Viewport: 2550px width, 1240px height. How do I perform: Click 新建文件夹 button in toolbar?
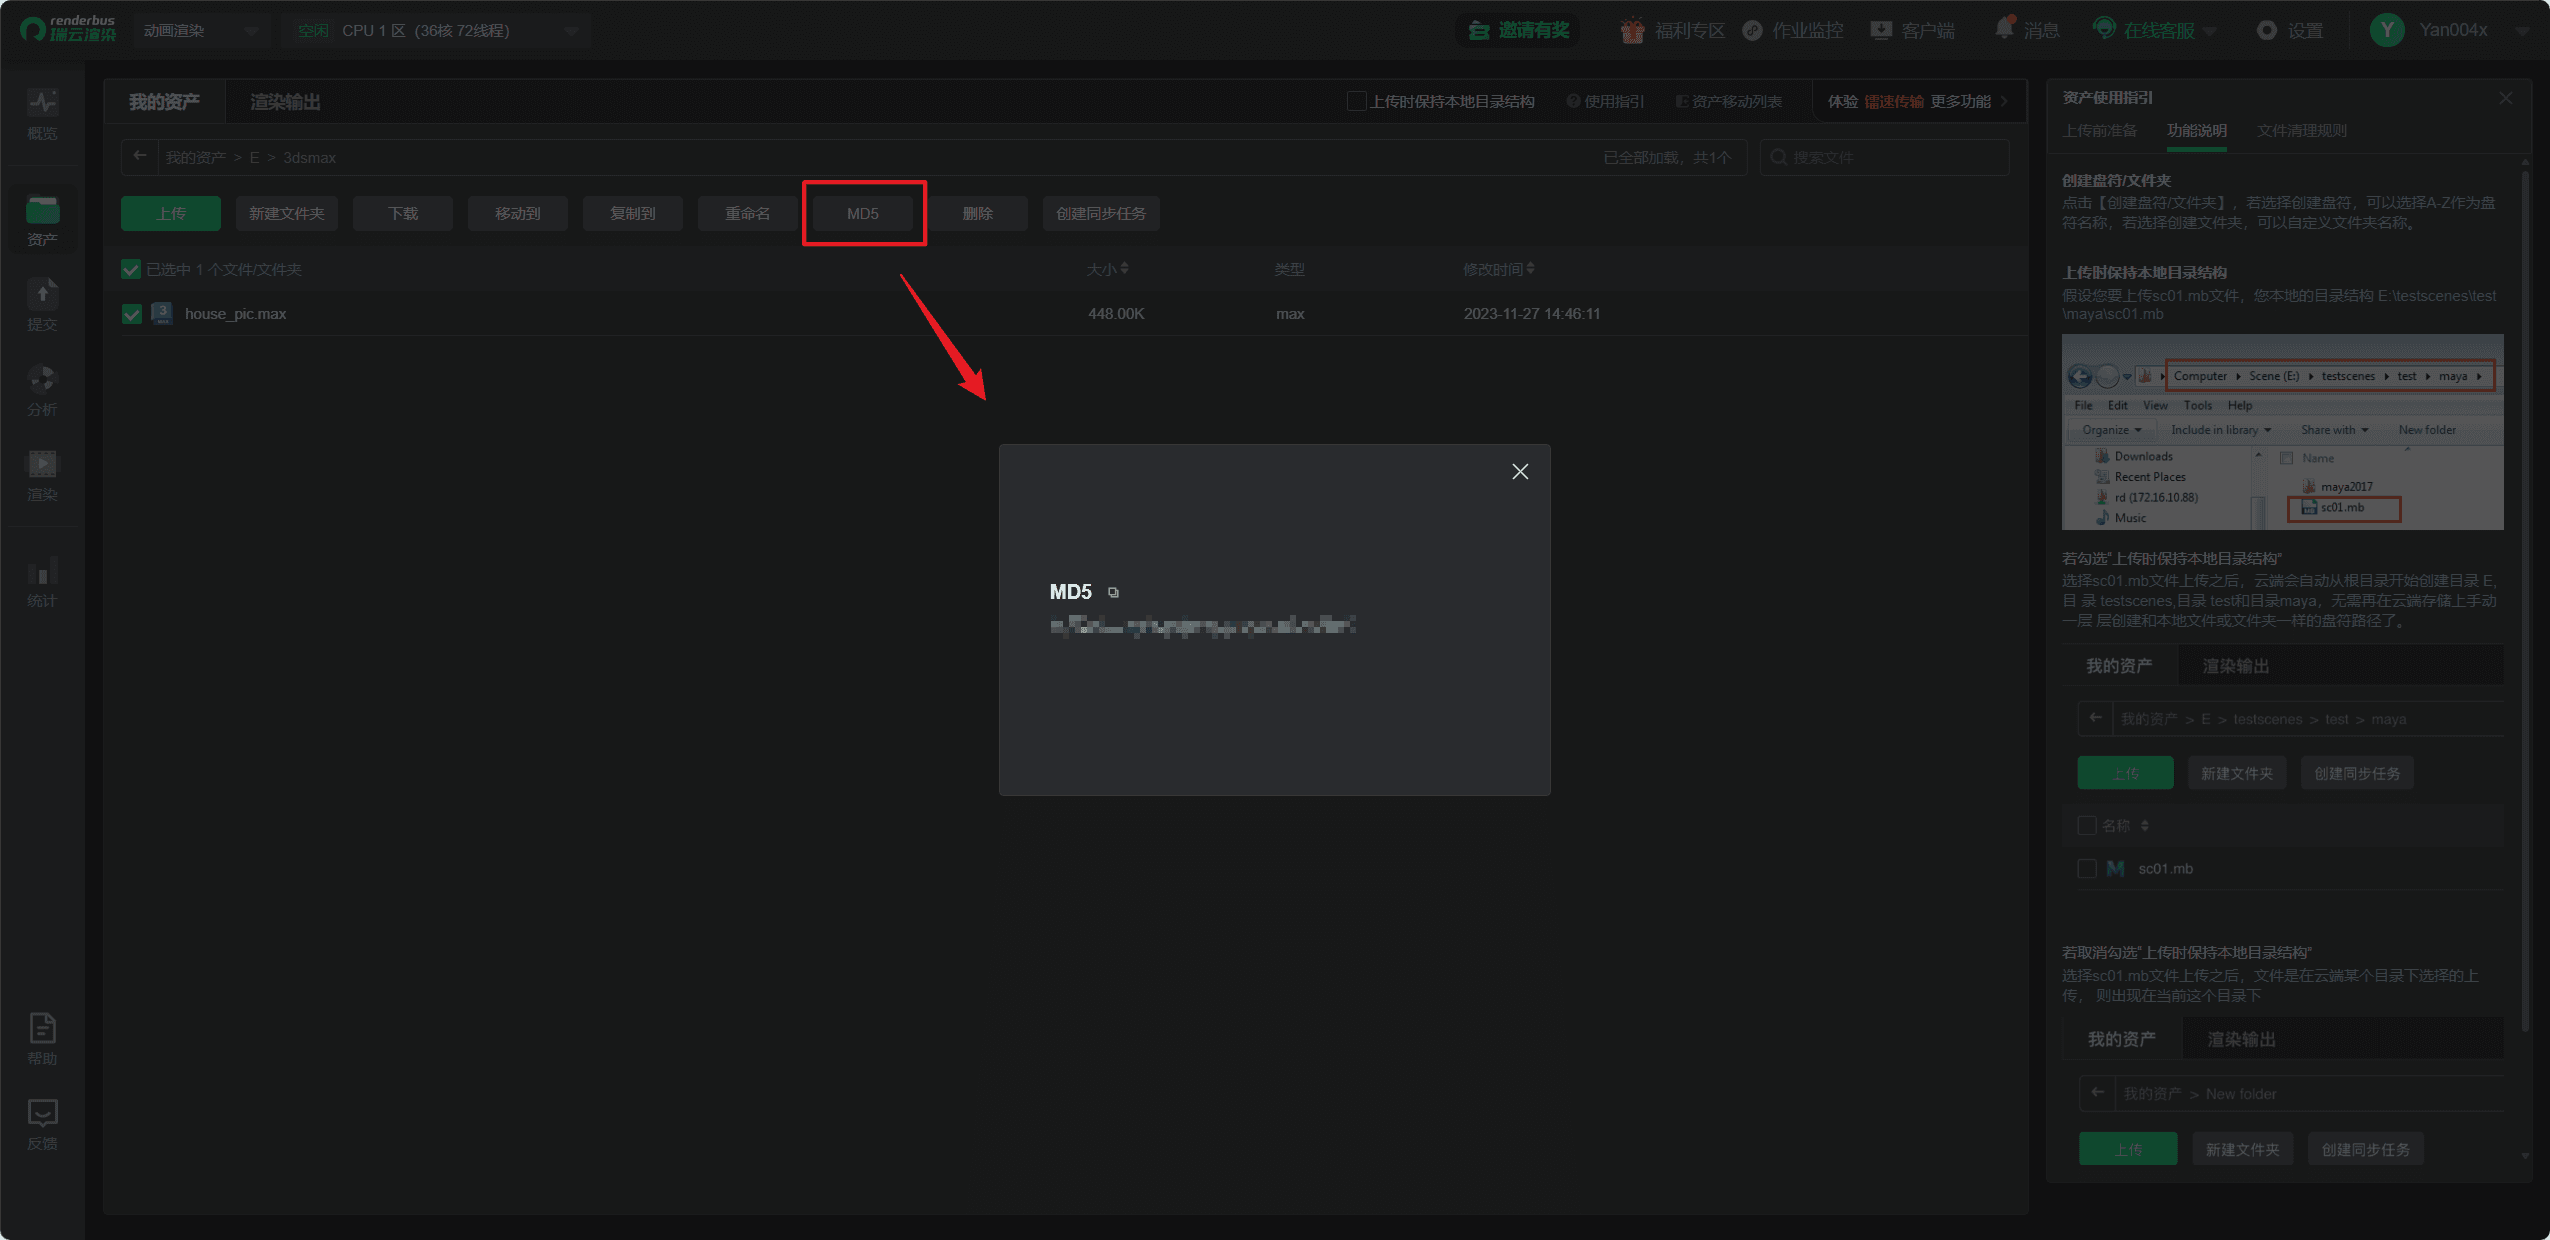coord(287,213)
